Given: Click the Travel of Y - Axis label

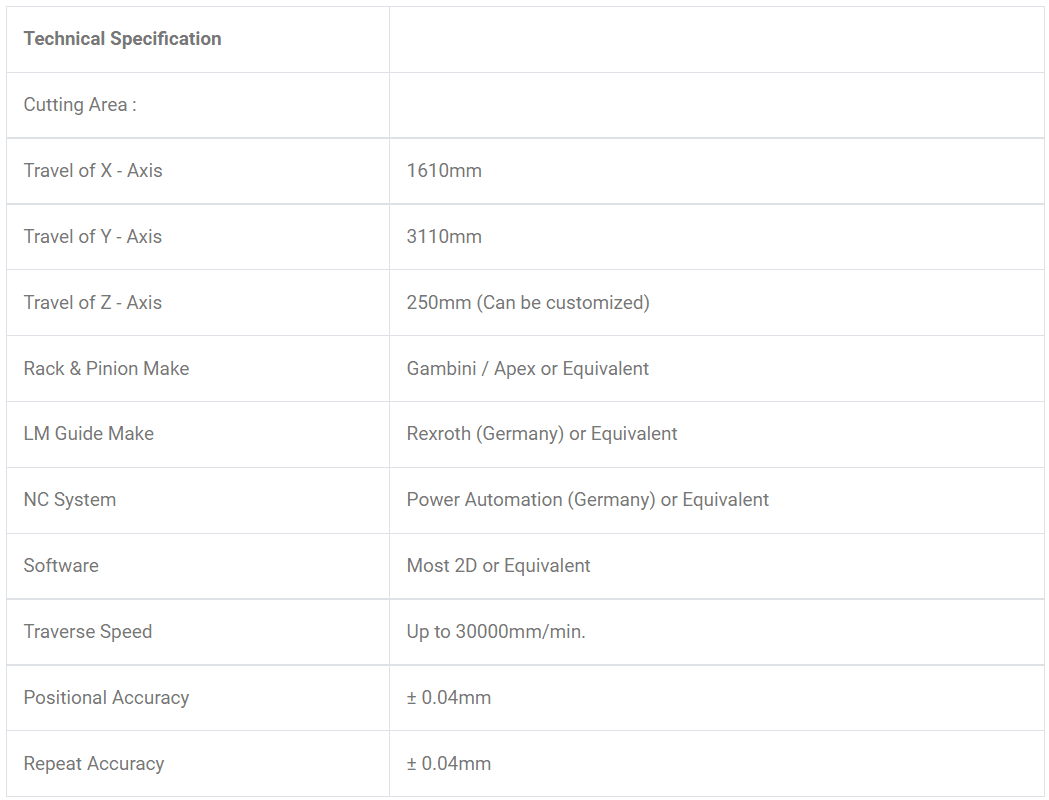Looking at the screenshot, I should (93, 237).
